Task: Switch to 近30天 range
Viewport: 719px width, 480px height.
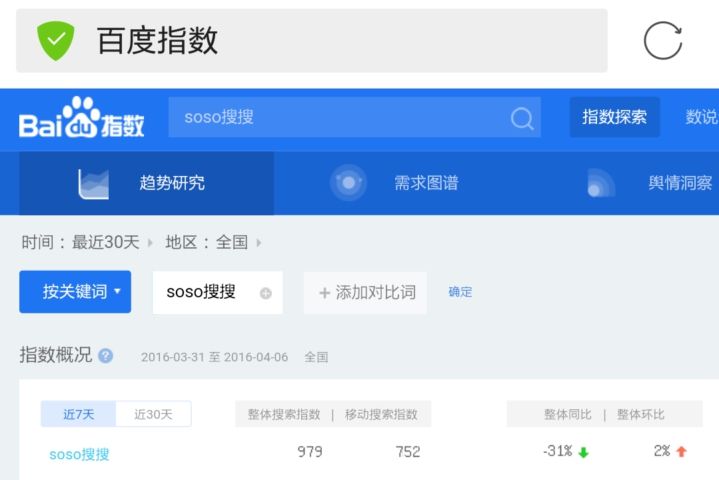Action: (153, 414)
